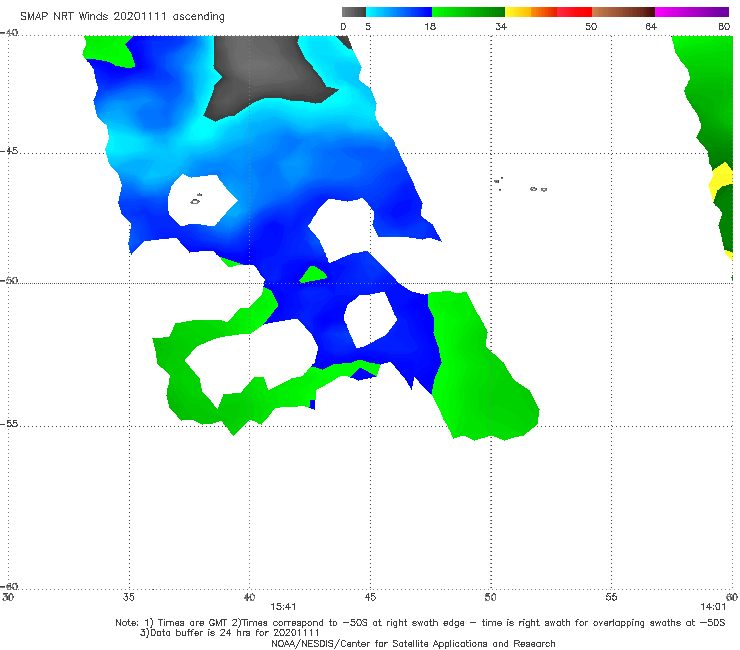This screenshot has height=650, width=740.
Task: Click the longitude label '60' on the bottom axis
Action: pos(732,597)
